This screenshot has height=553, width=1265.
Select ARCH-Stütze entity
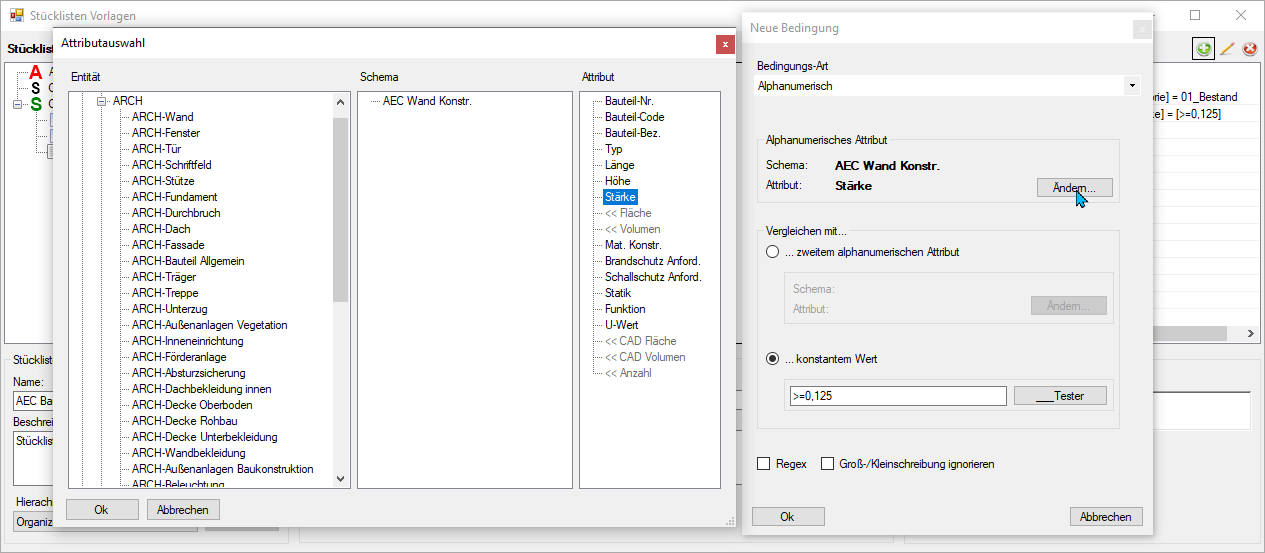[x=163, y=181]
